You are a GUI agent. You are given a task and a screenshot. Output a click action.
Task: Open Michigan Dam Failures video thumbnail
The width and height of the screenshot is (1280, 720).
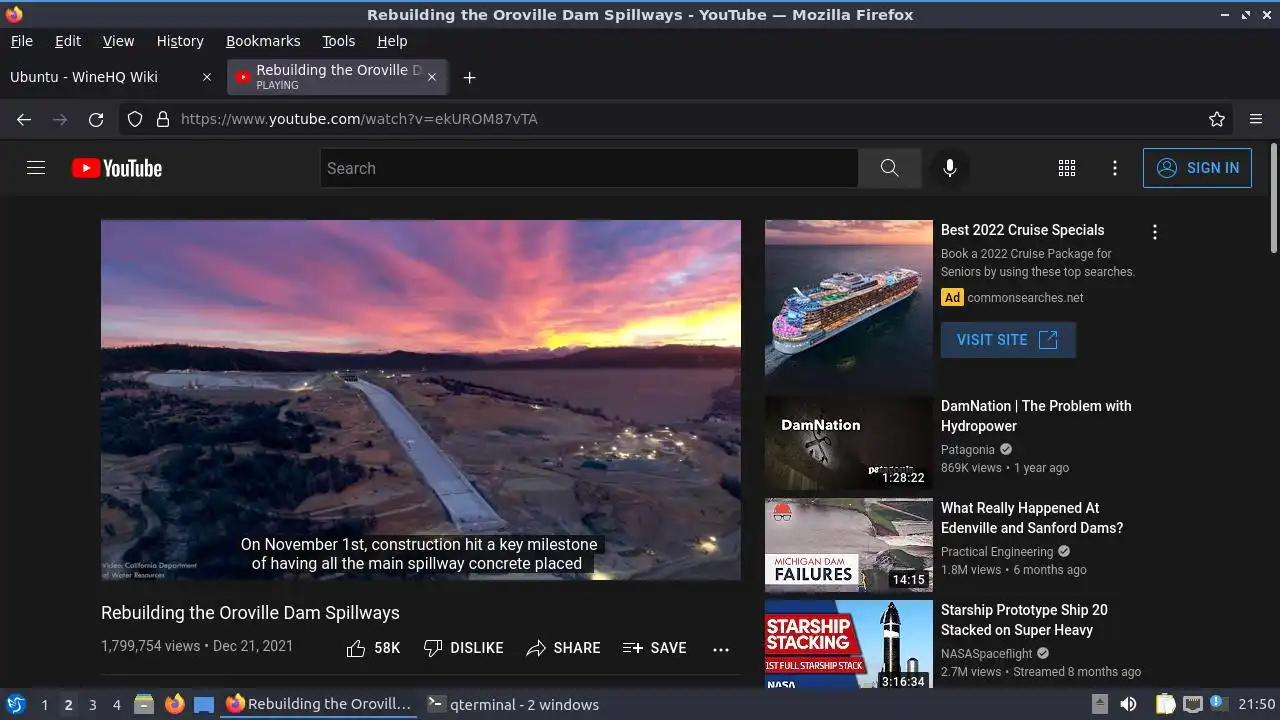(x=849, y=545)
